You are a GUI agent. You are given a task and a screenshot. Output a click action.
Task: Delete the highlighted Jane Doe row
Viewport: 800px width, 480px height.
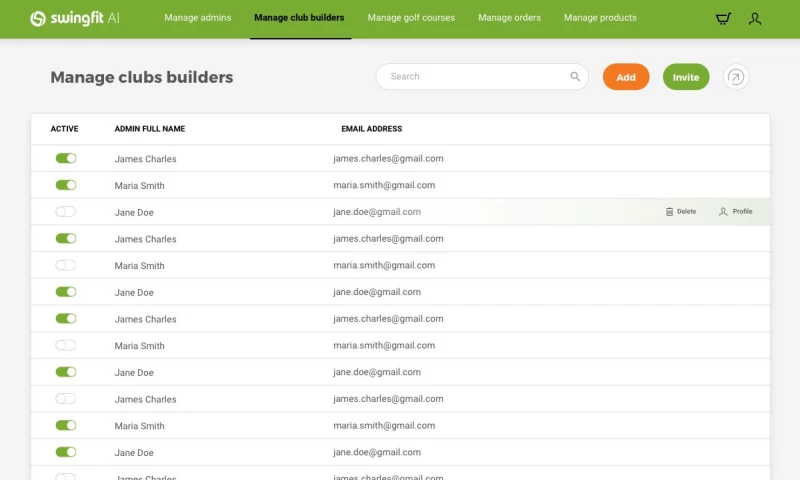681,212
